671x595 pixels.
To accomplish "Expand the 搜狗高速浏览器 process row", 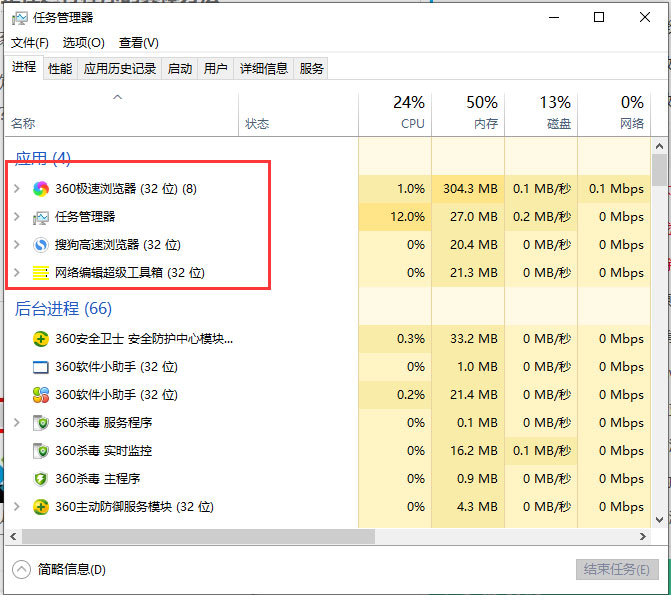I will point(17,245).
